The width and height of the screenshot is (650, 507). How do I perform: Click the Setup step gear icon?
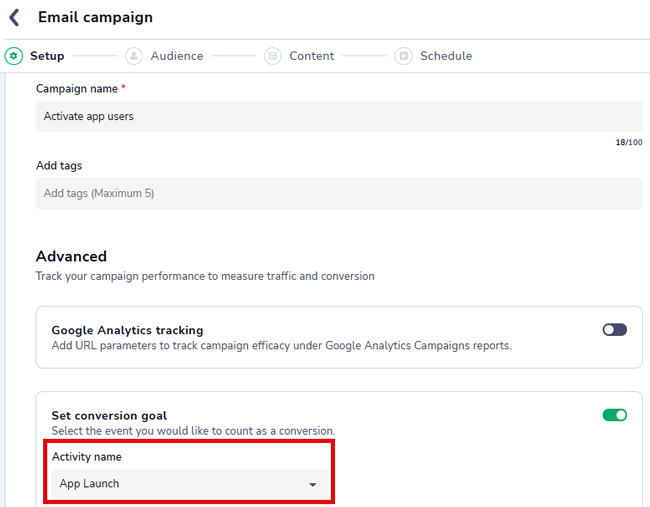[x=14, y=56]
